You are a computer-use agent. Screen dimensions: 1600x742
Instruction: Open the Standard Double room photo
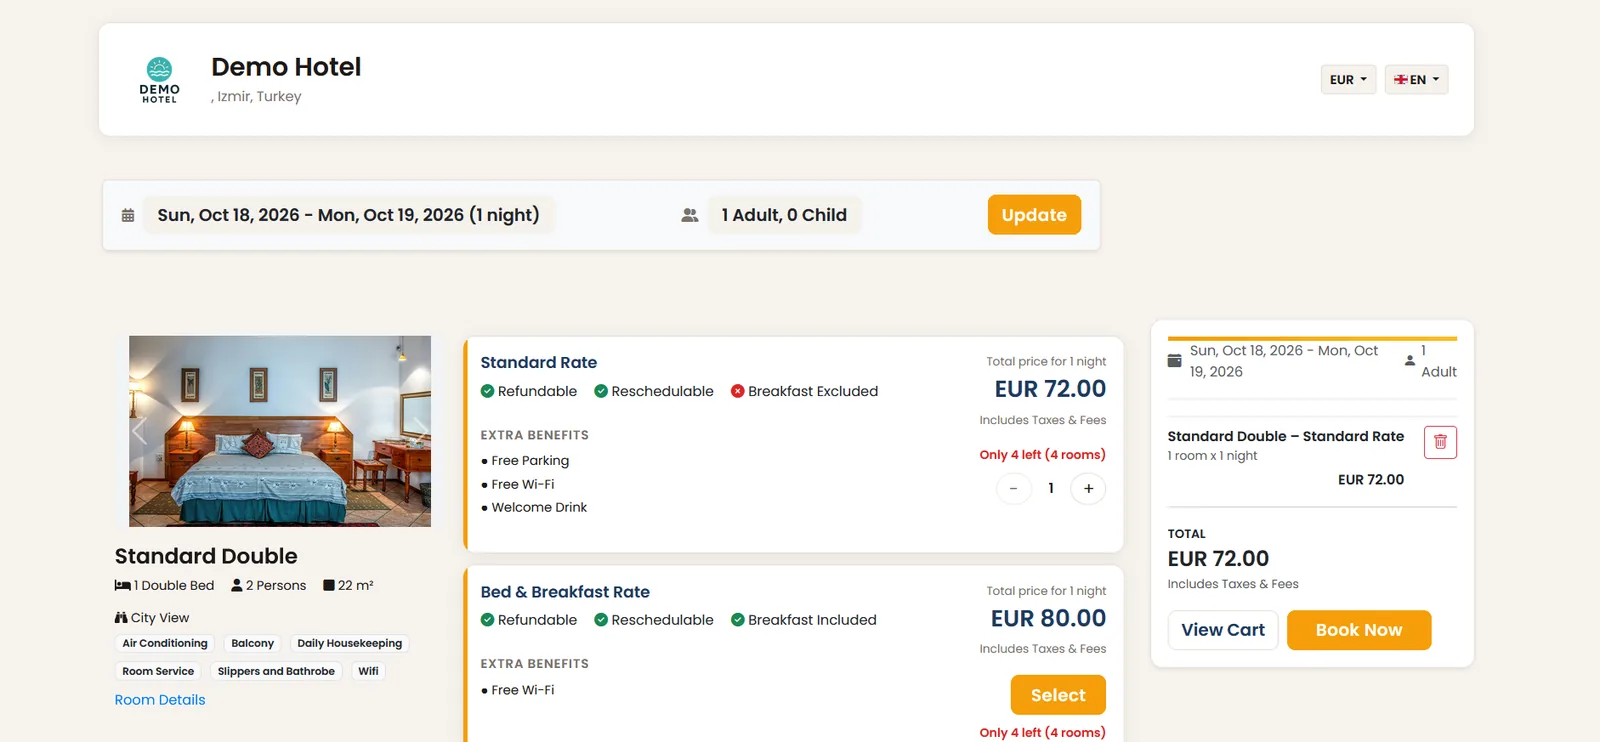[x=280, y=431]
